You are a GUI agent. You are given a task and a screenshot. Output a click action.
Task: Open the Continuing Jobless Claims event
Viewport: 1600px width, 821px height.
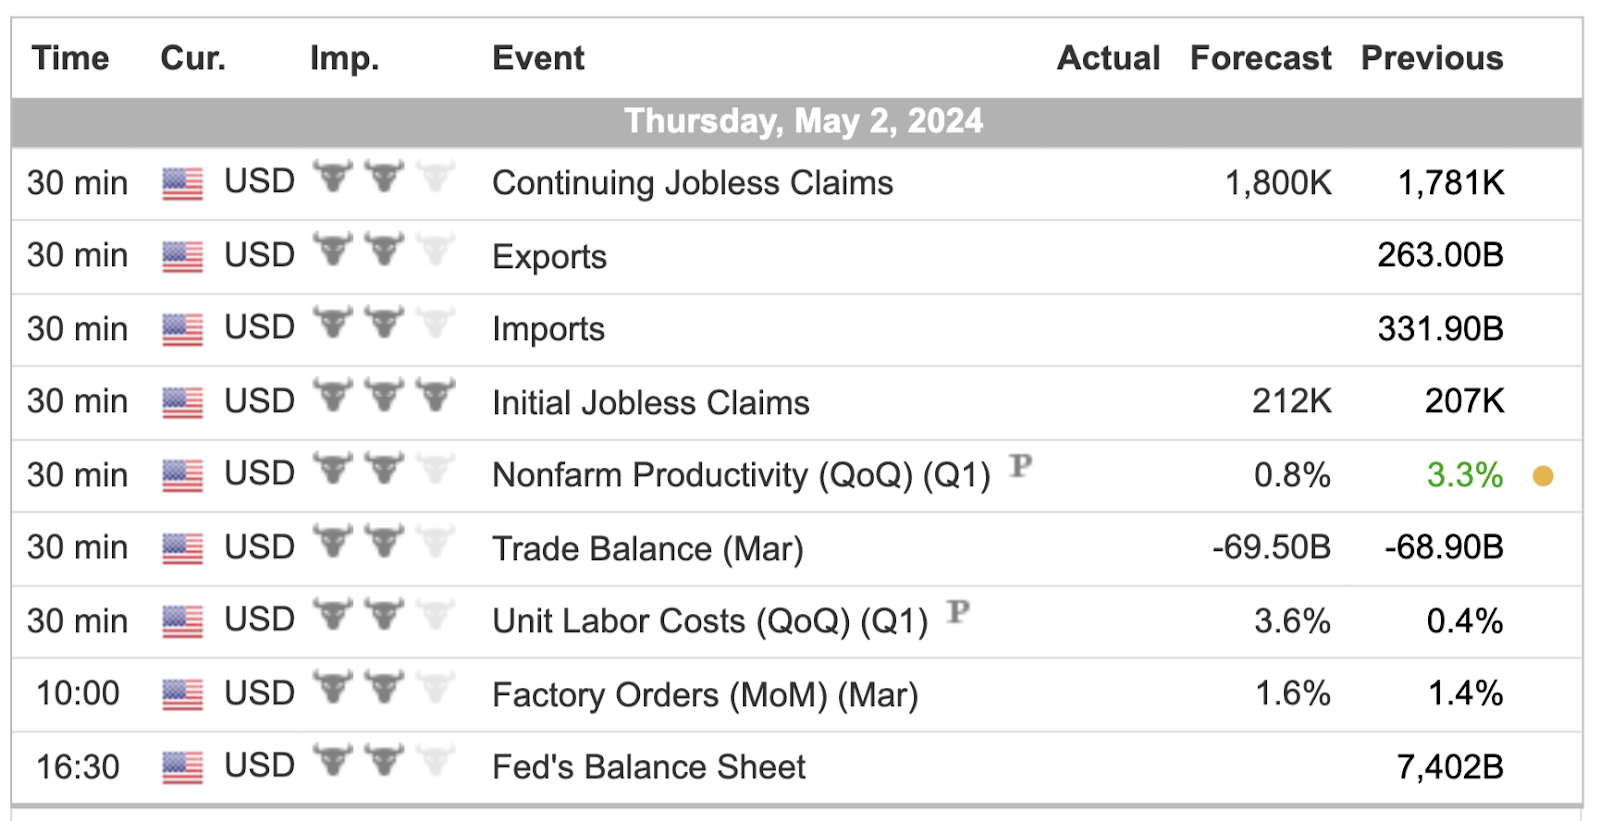[x=693, y=183]
